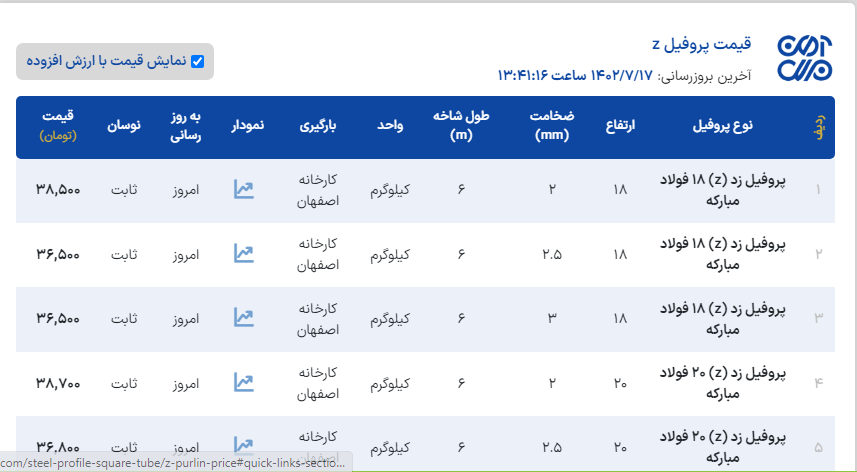Open first row پروفیل زد 18 product link
Image resolution: width=857 pixels, height=472 pixels.
(725, 189)
